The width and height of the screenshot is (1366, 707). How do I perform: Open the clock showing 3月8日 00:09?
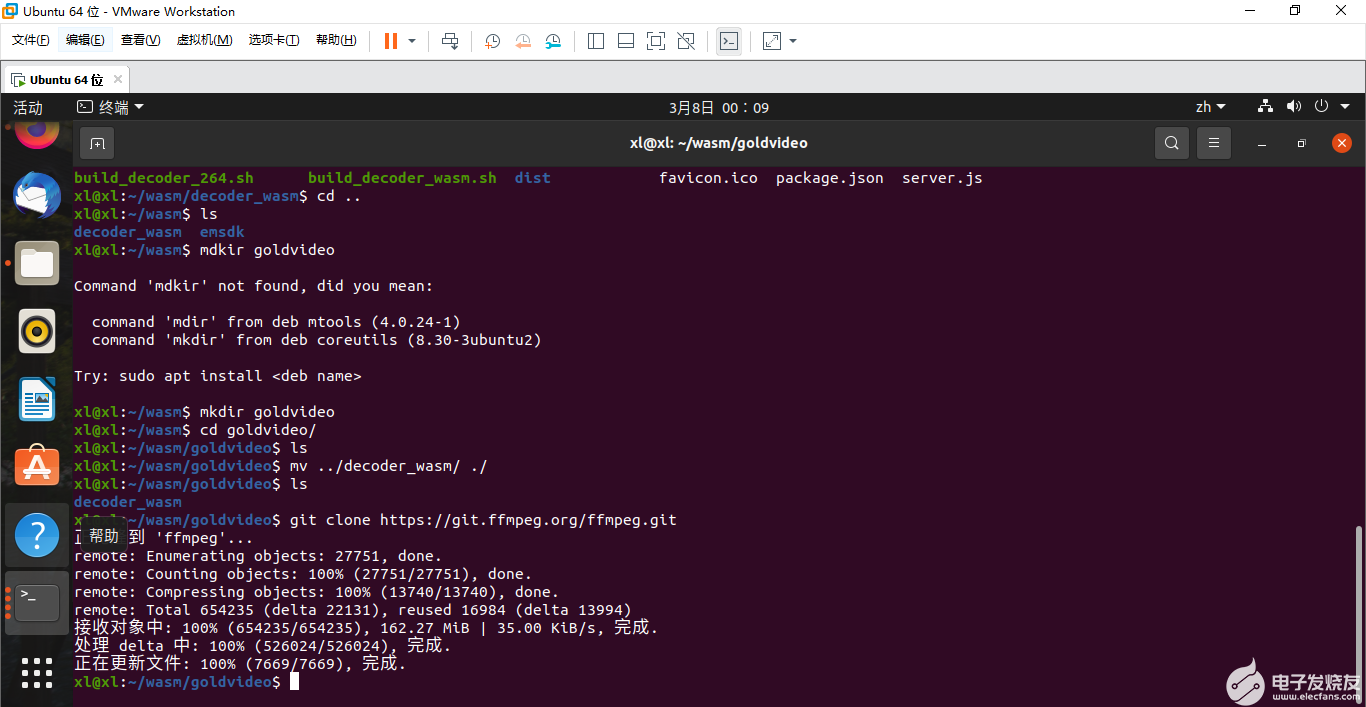(719, 107)
